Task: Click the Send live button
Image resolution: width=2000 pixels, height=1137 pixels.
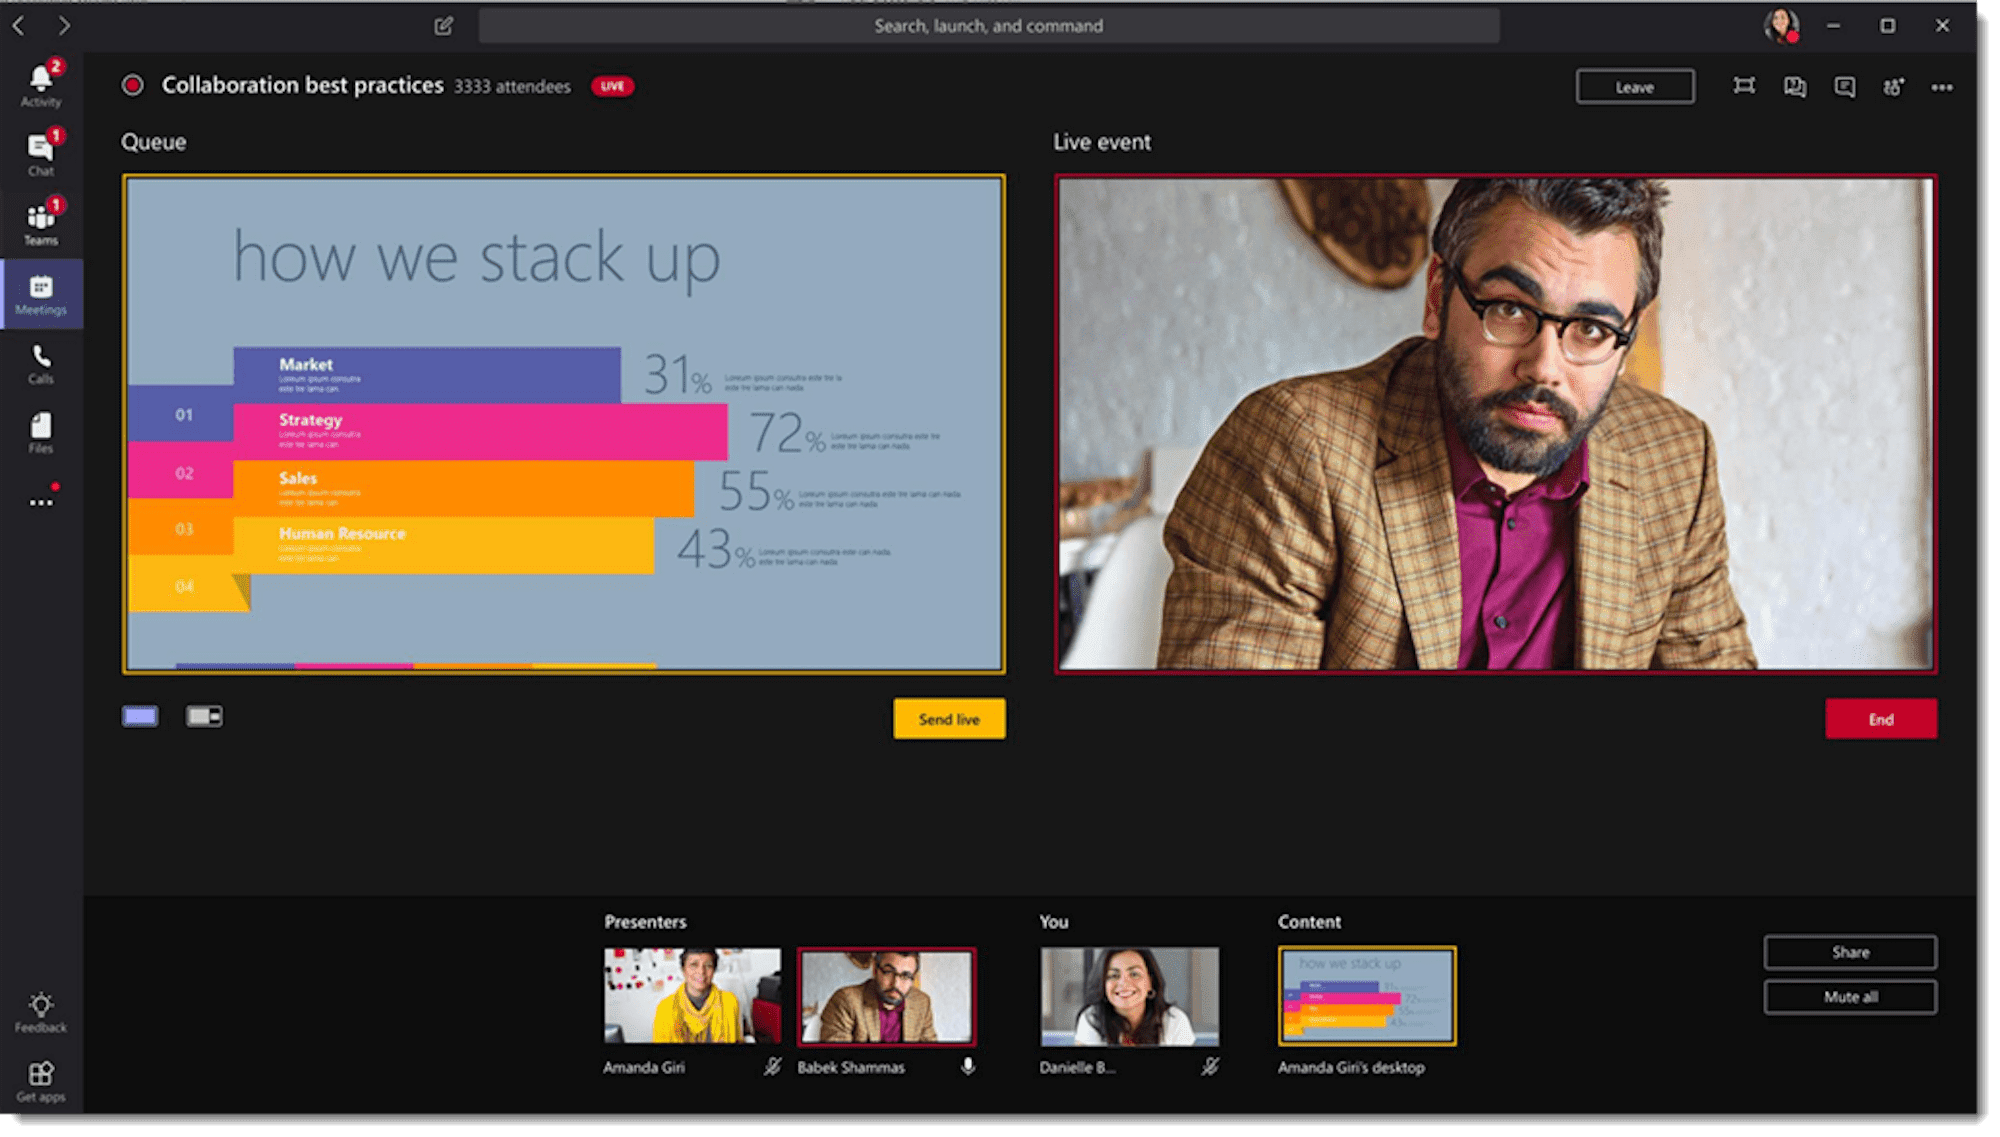Action: 952,718
